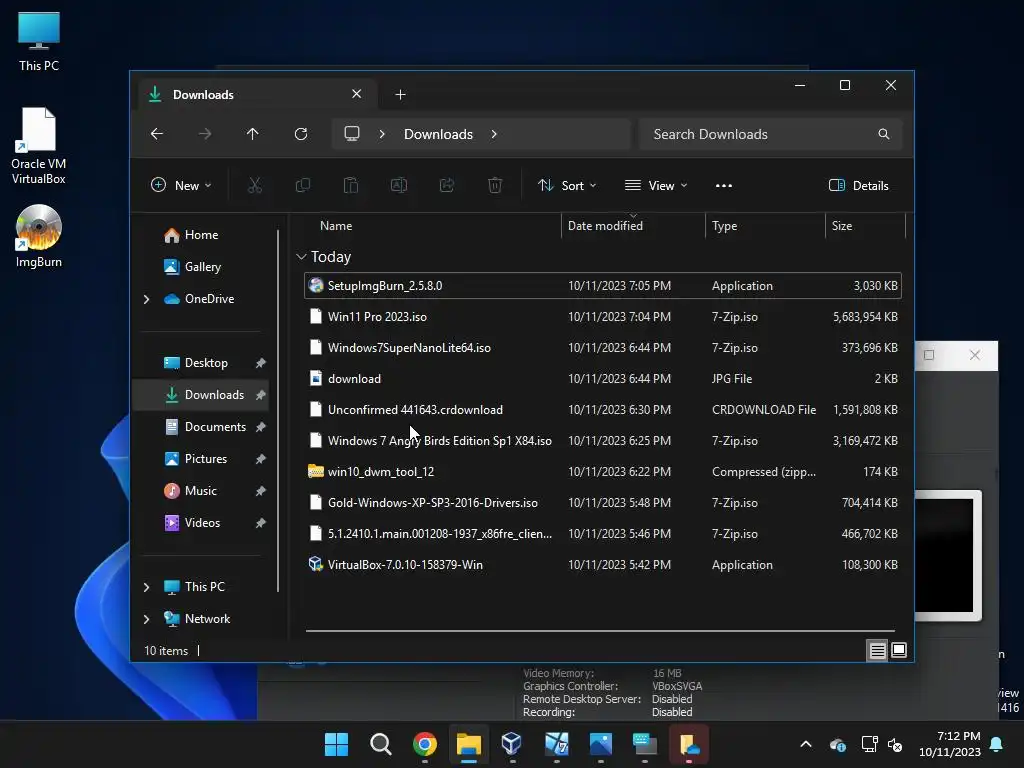Screen dimensions: 1024x768
Task: Click the Rename icon in toolbar
Action: click(399, 185)
